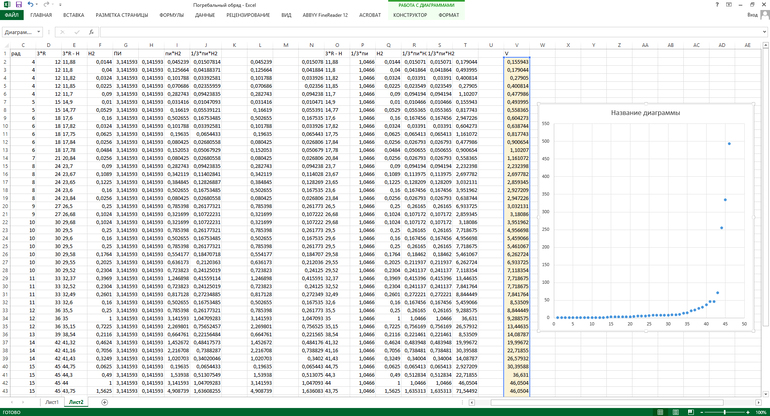770x416 pixels.
Task: Click the Excel application icon
Action: (7, 4)
